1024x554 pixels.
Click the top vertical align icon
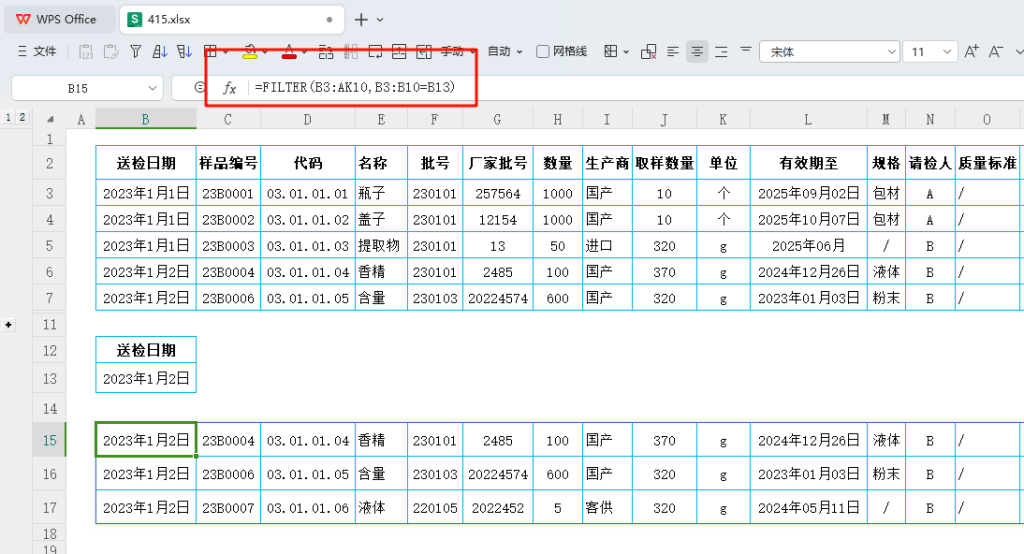tap(745, 50)
